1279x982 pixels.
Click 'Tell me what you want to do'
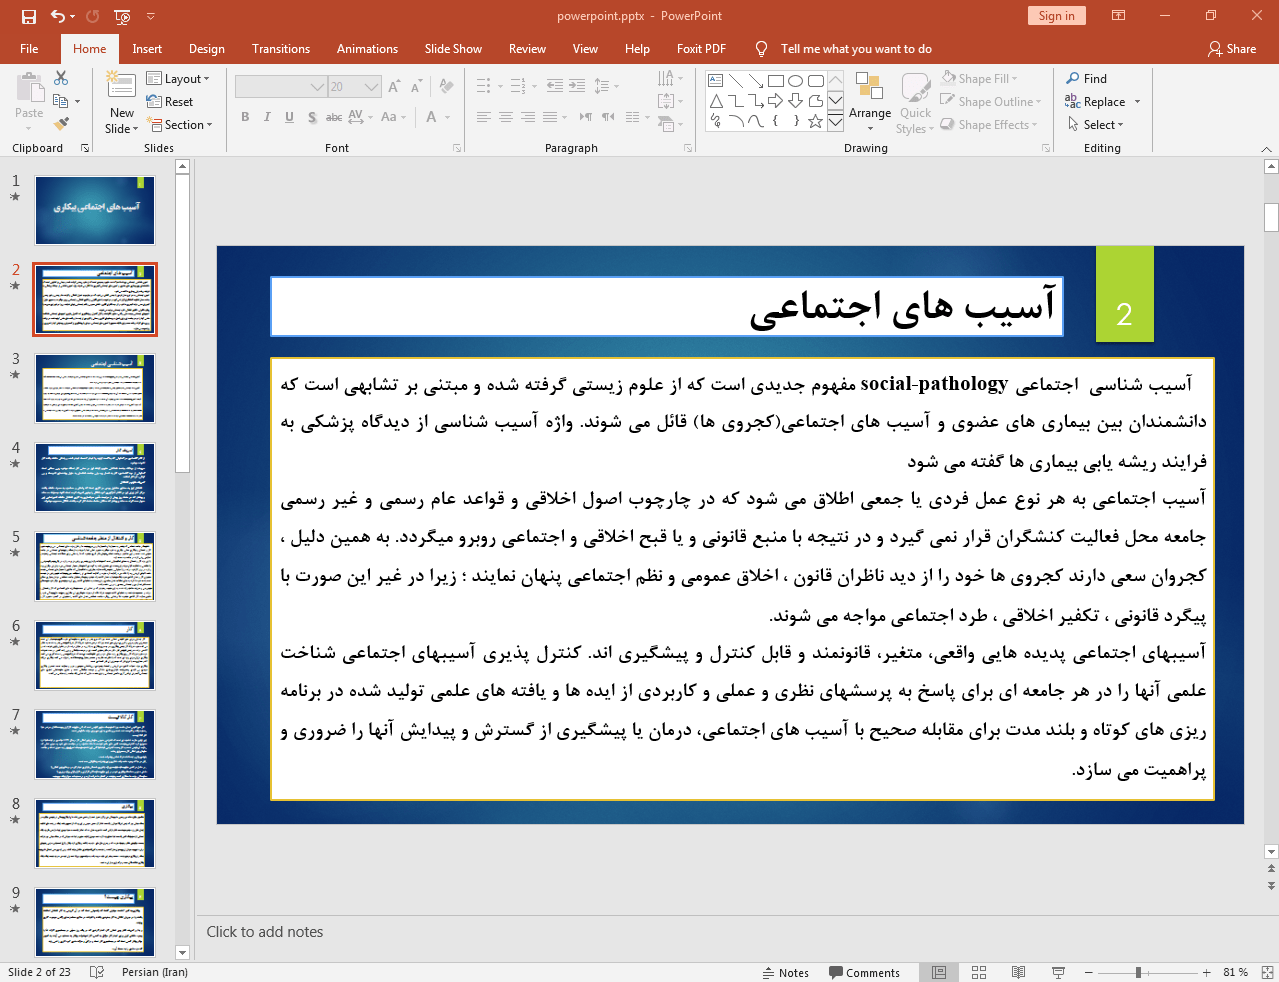856,49
